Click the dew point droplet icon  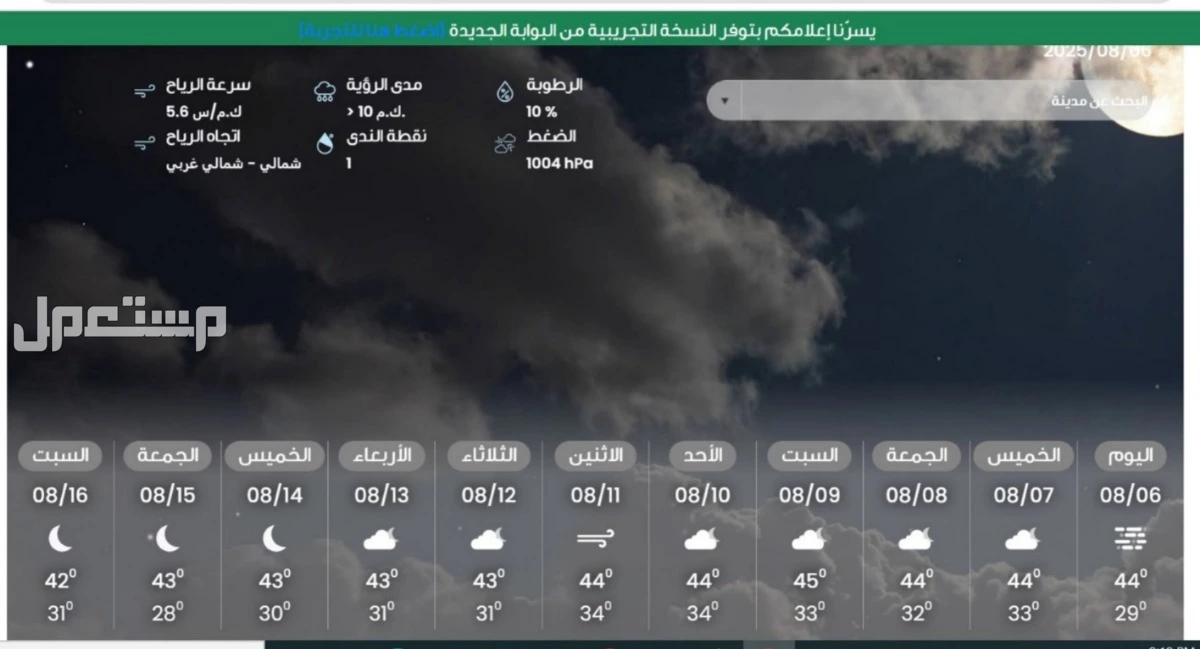pos(324,144)
